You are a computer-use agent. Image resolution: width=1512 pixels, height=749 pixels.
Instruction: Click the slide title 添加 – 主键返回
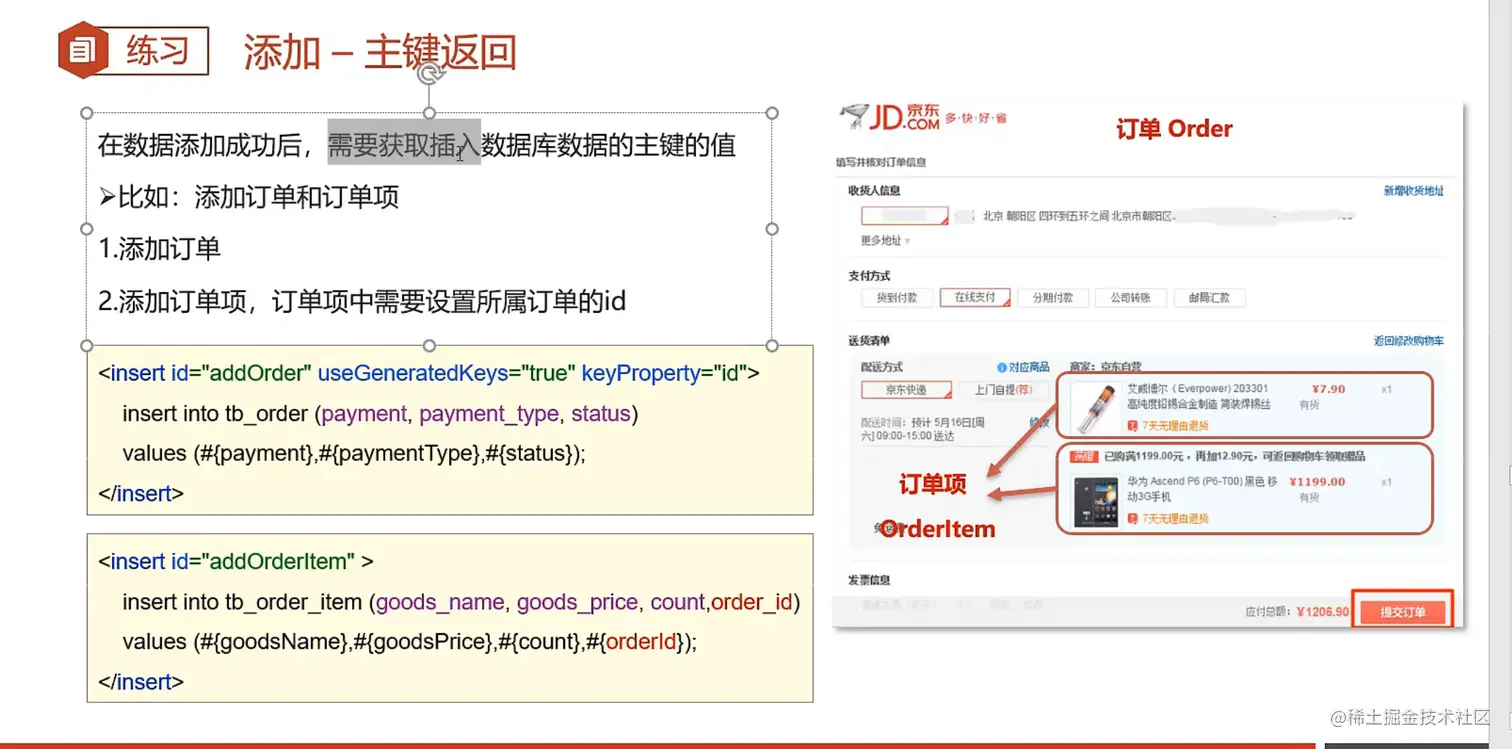point(380,52)
